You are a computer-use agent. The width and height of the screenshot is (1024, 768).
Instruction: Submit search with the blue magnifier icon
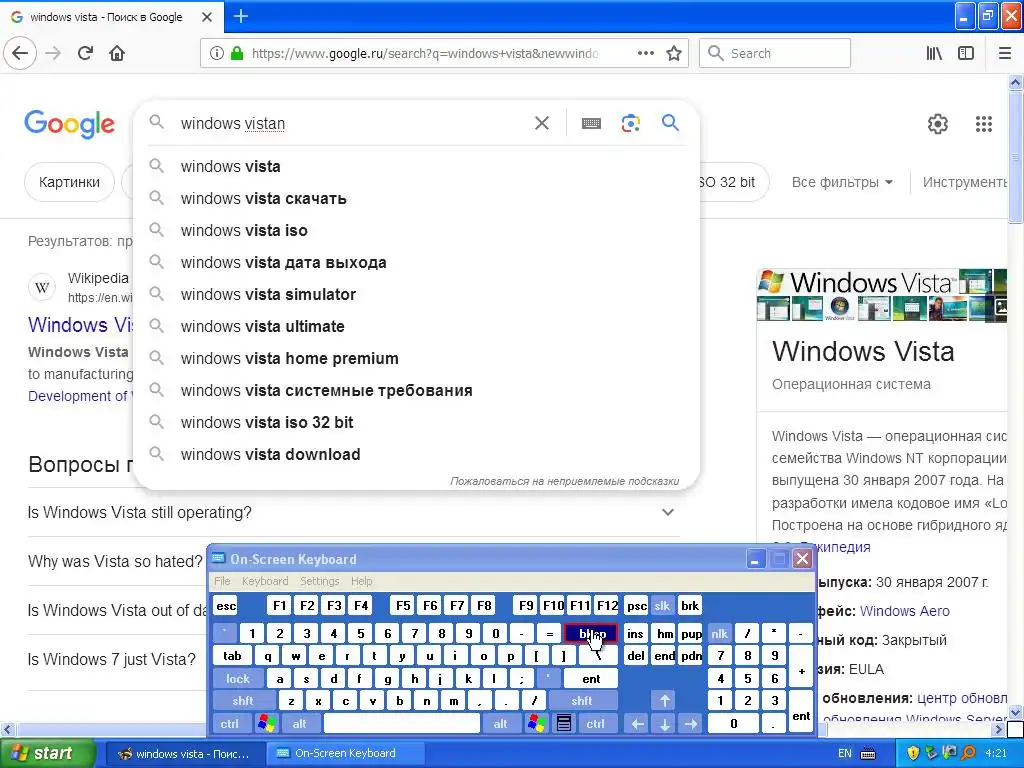(x=670, y=123)
